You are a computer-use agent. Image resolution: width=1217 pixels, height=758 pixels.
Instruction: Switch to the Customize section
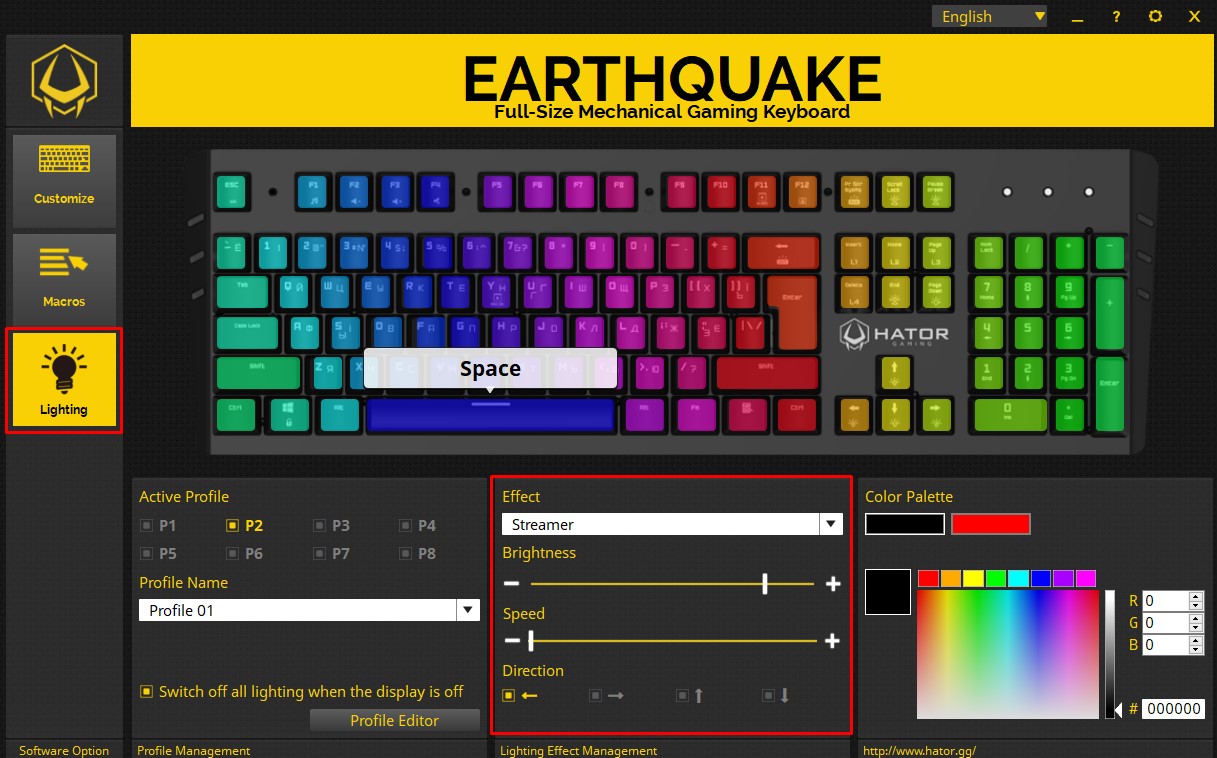(64, 181)
